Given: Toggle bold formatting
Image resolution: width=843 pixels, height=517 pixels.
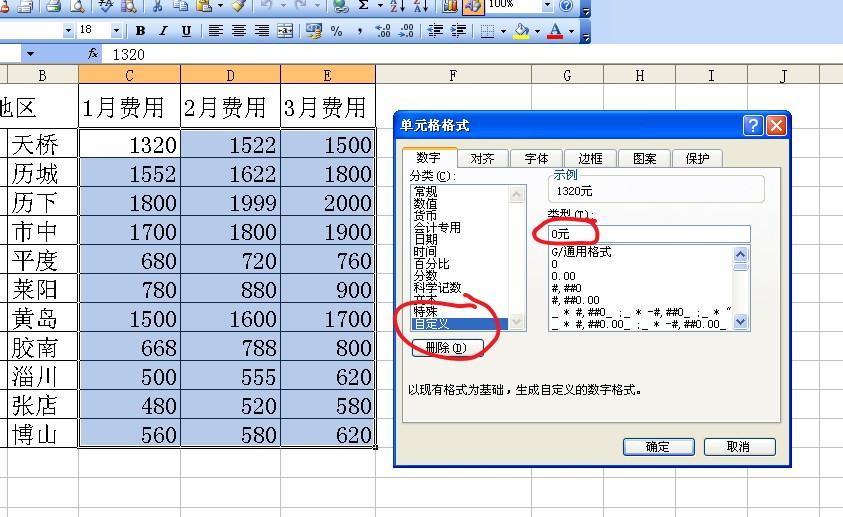Looking at the screenshot, I should [140, 31].
